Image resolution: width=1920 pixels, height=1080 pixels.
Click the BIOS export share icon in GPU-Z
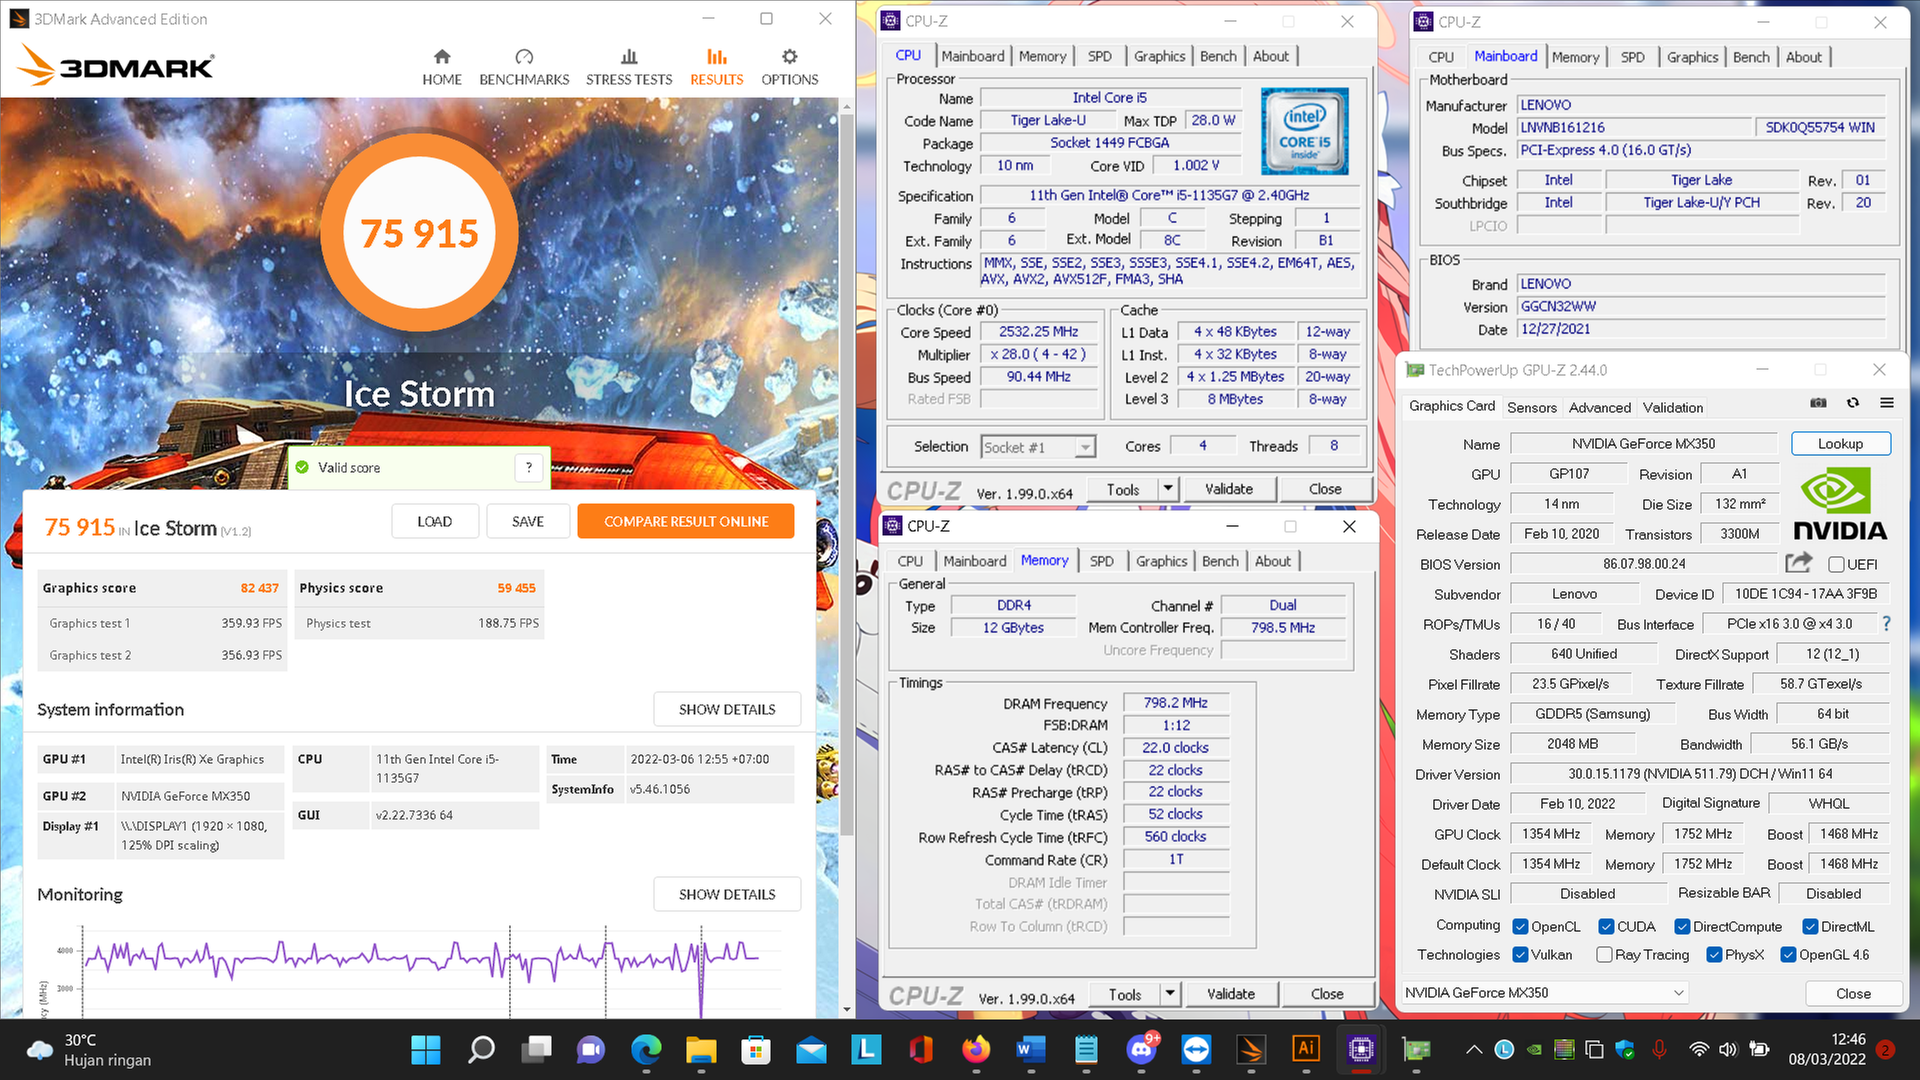(1798, 563)
